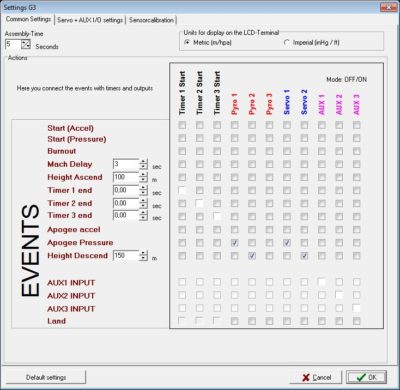Click the Servo 2 column header

point(304,102)
